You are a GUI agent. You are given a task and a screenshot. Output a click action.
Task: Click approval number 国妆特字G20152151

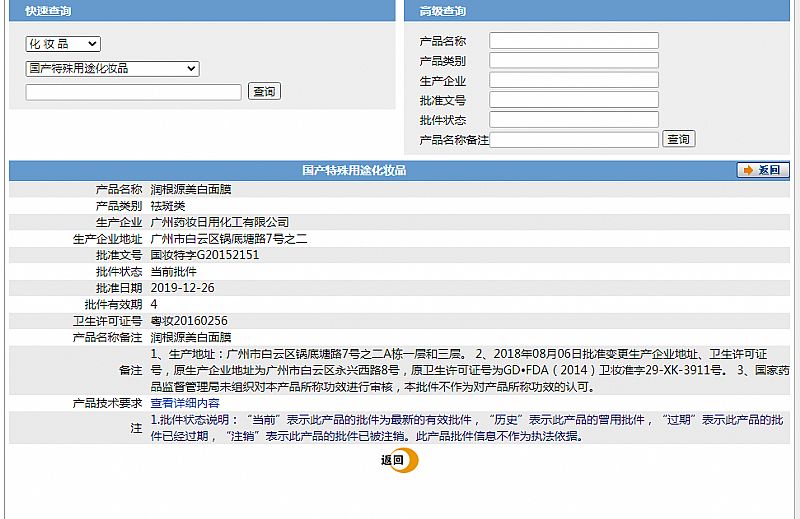coord(204,255)
